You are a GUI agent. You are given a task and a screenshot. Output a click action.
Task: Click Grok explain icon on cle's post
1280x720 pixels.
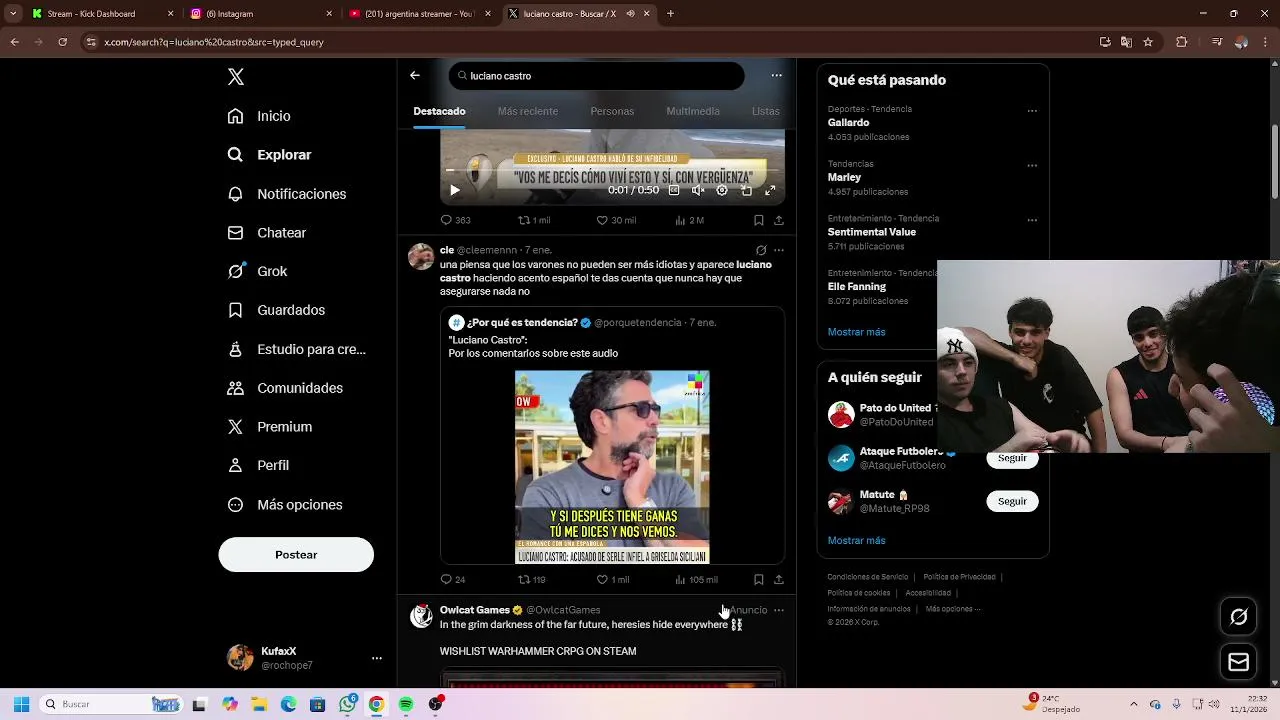tap(761, 250)
